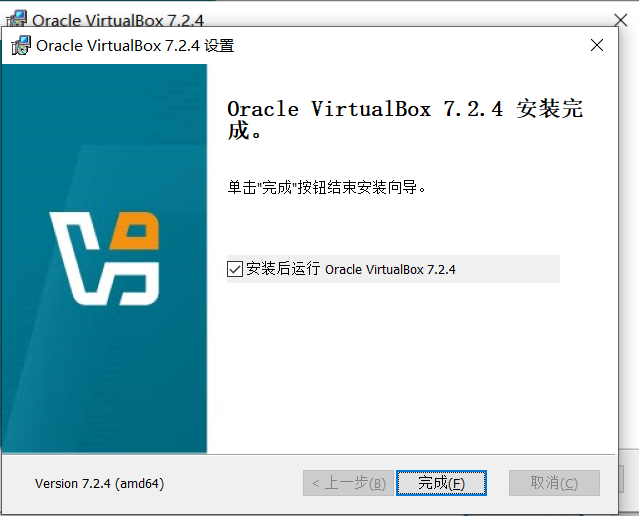Screen dimensions: 639x516
Task: Uncheck the 安装后运行 checkbox box
Action: (x=235, y=269)
